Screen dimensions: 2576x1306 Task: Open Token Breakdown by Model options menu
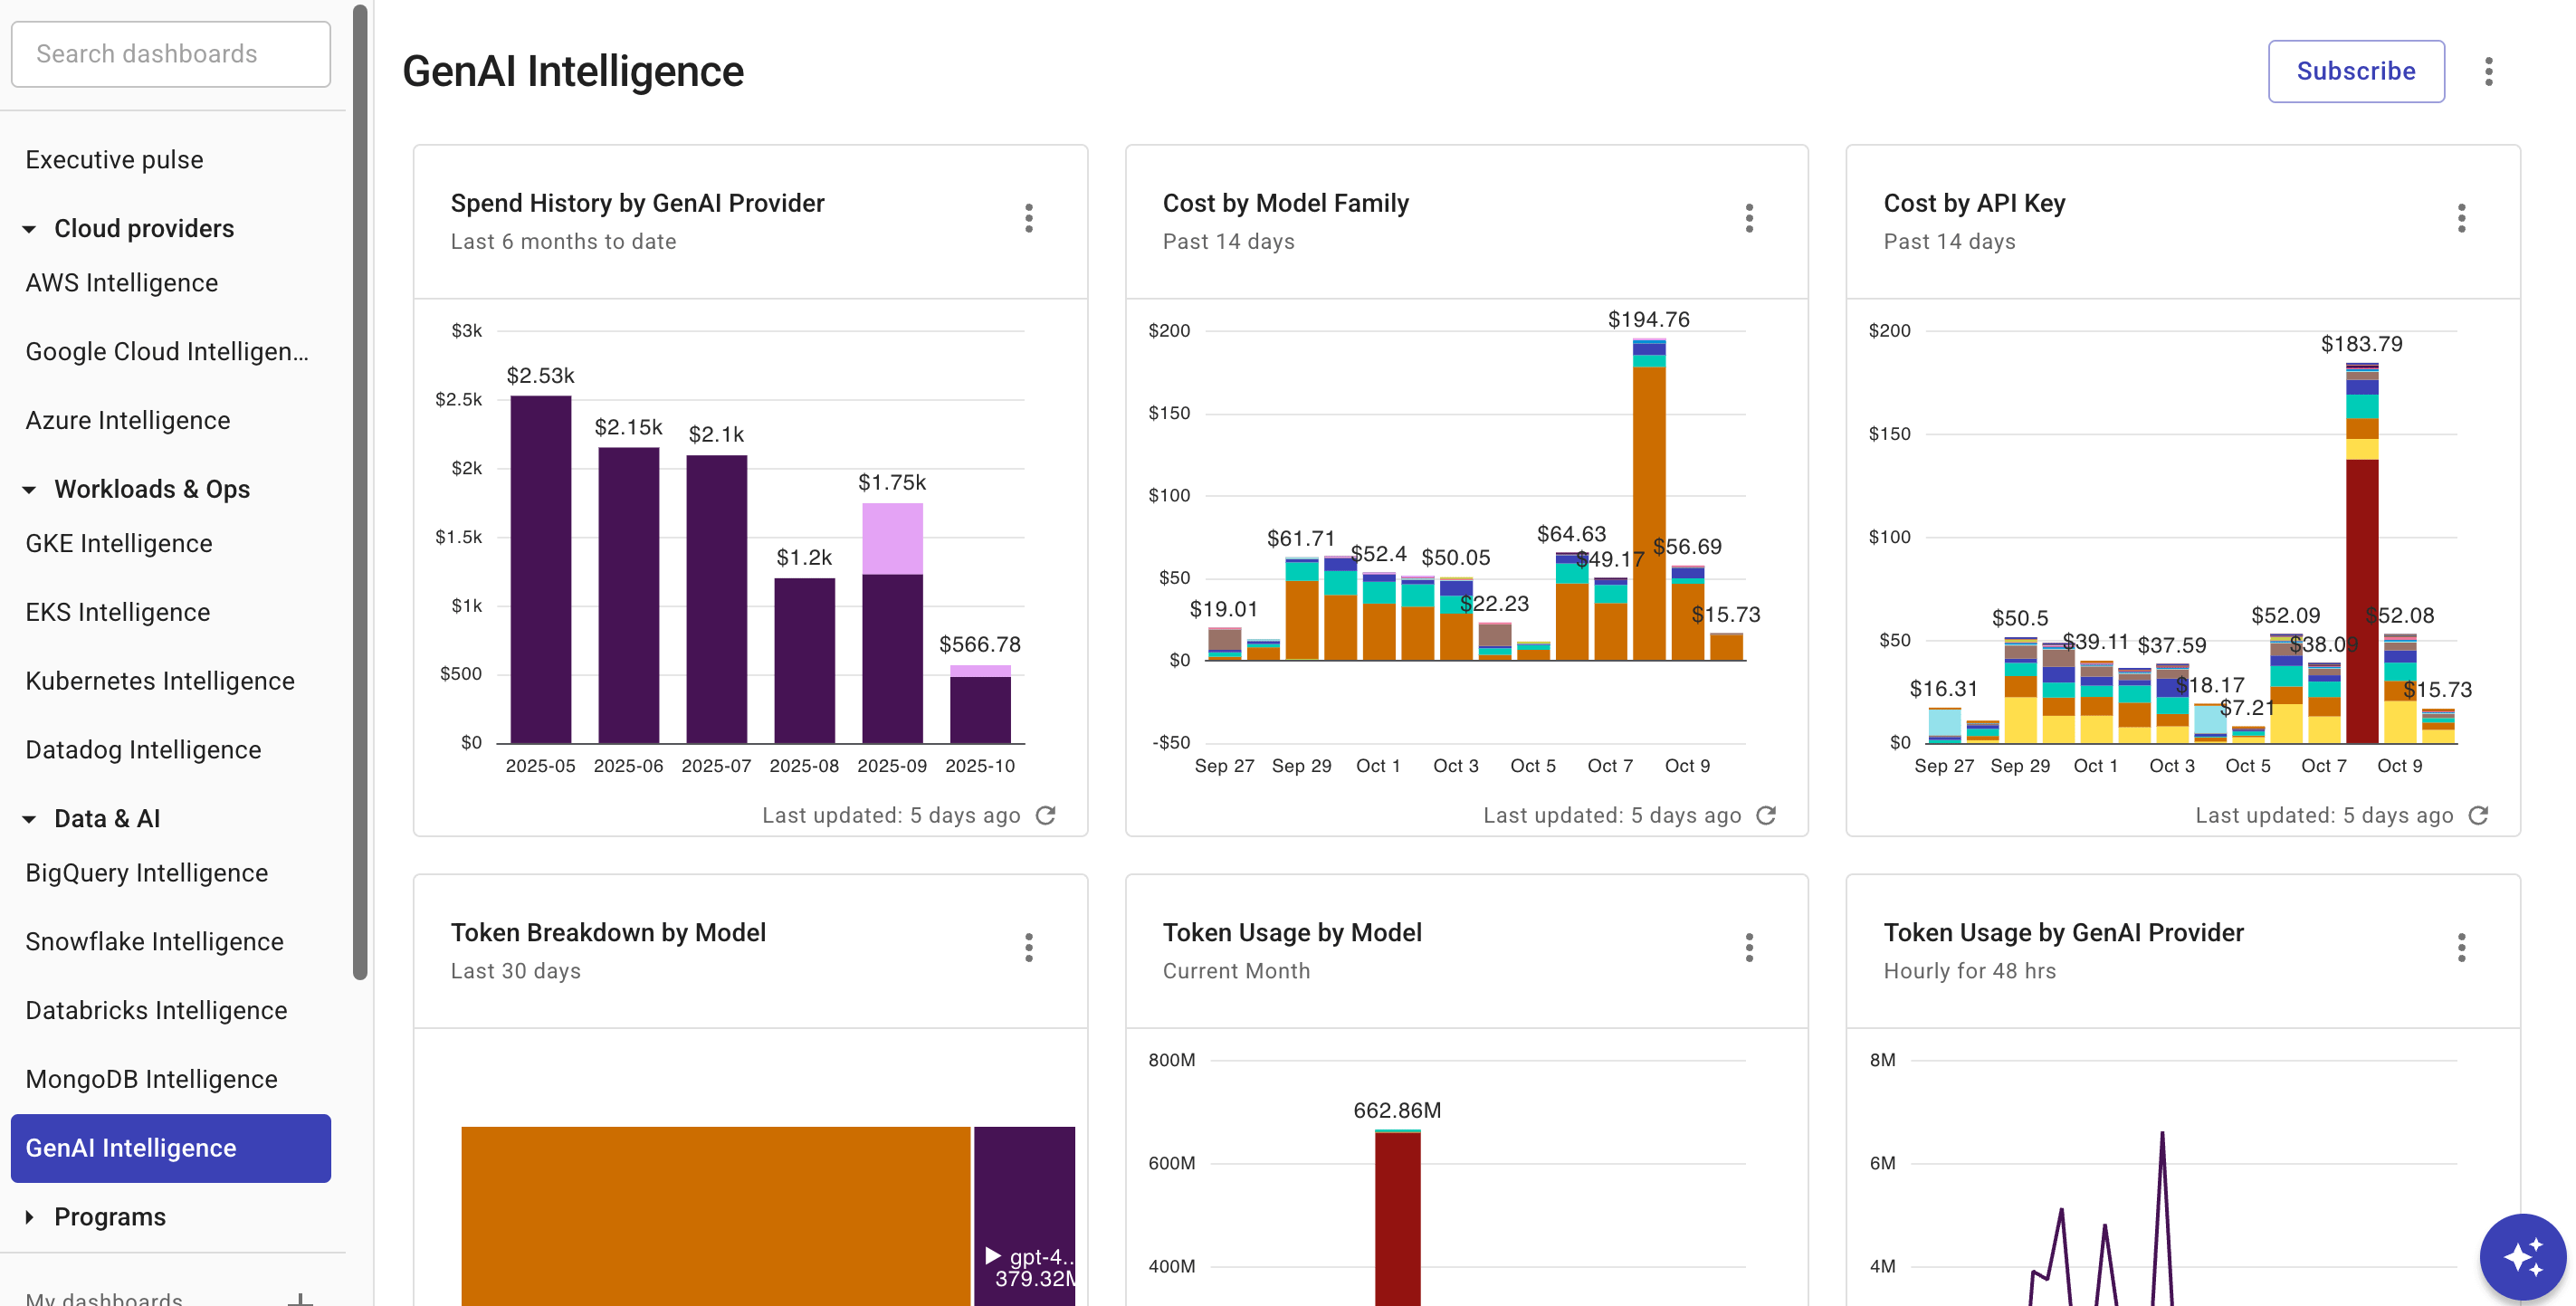point(1028,947)
